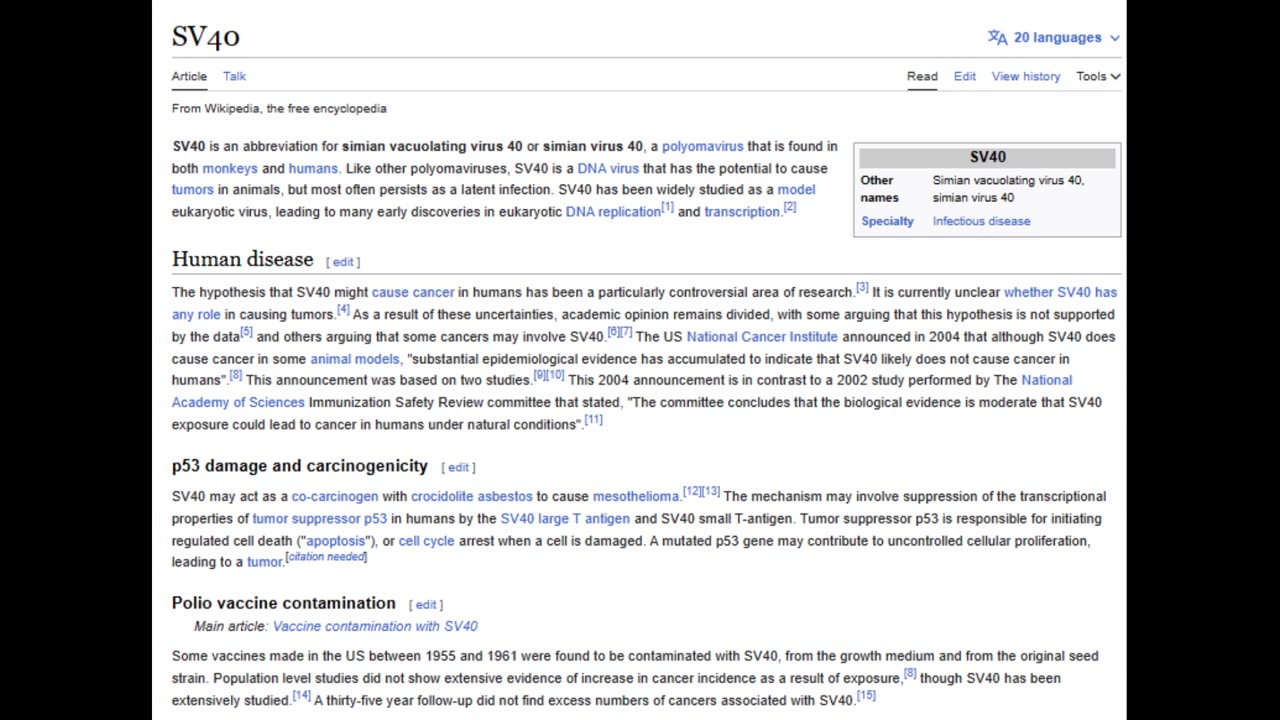Image resolution: width=1280 pixels, height=720 pixels.
Task: Open the co-carcinogen link
Action: tap(335, 496)
